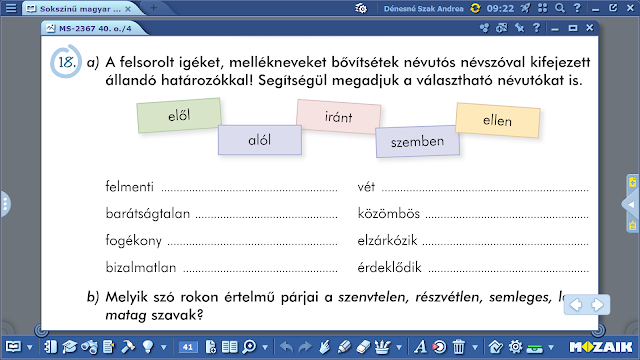This screenshot has height=360, width=640.
Task: Open the hamburger main menu
Action: pos(11,8)
